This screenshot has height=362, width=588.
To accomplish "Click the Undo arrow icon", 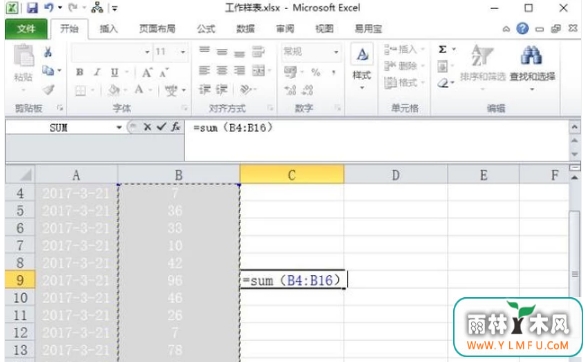I will tap(49, 8).
